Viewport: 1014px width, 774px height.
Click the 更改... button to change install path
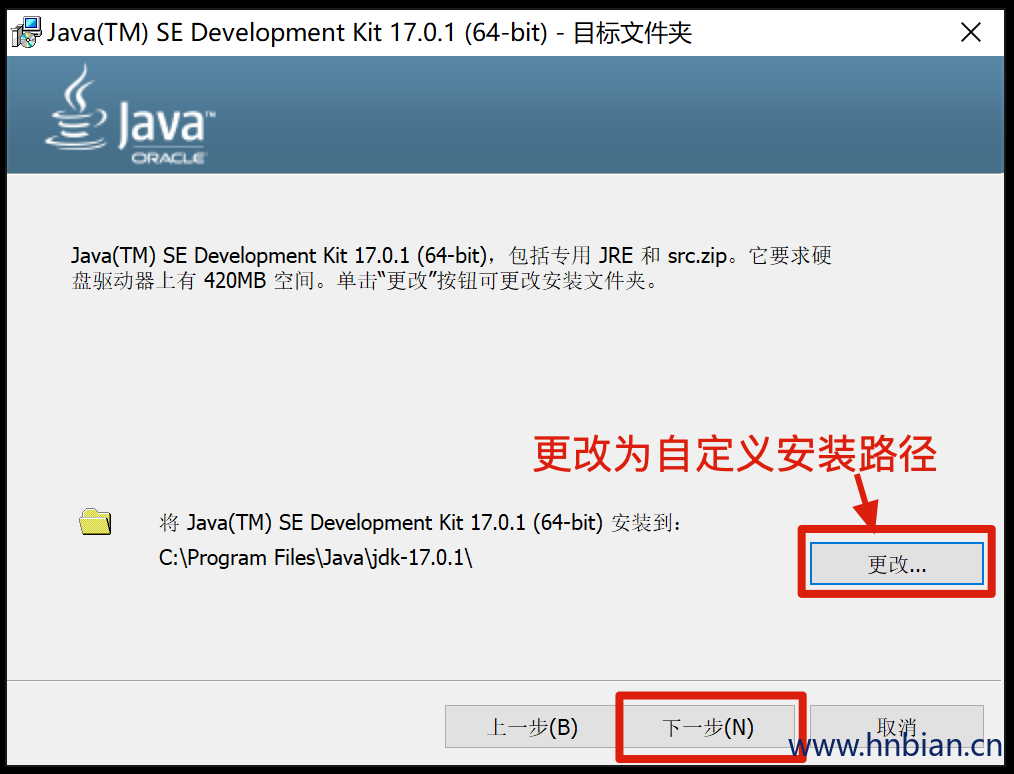click(896, 564)
